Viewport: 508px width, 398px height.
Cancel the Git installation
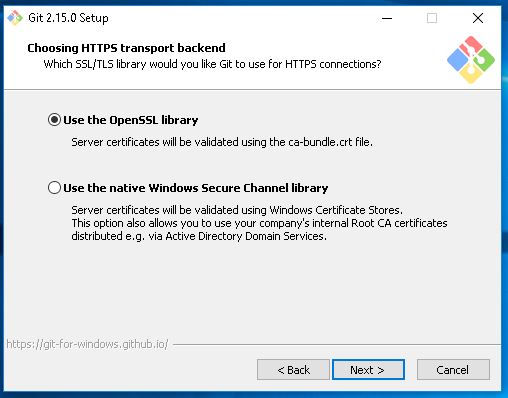(453, 370)
